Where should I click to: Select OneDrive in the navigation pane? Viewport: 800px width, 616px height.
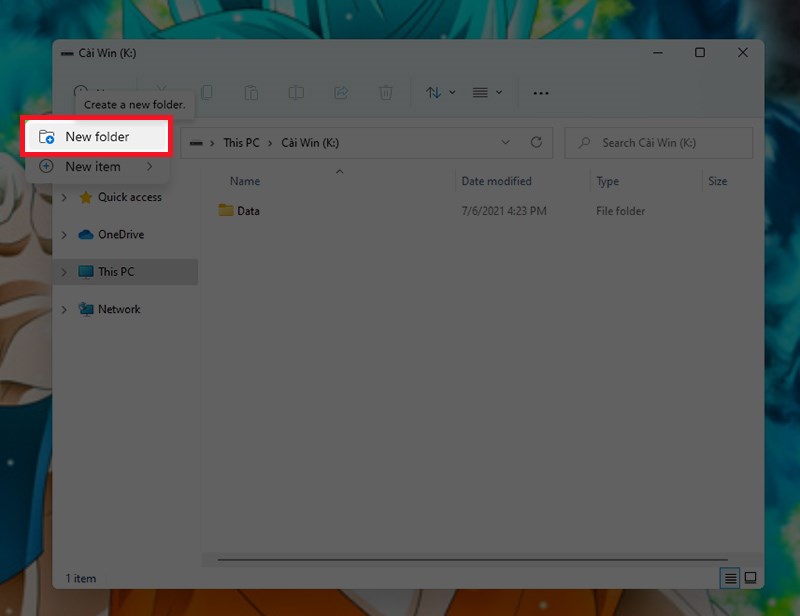point(120,235)
